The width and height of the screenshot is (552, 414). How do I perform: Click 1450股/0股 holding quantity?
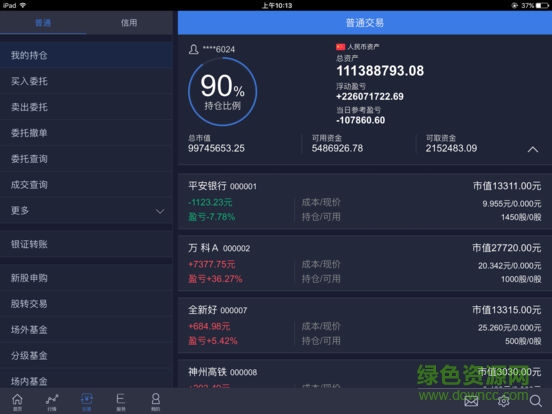coord(521,217)
